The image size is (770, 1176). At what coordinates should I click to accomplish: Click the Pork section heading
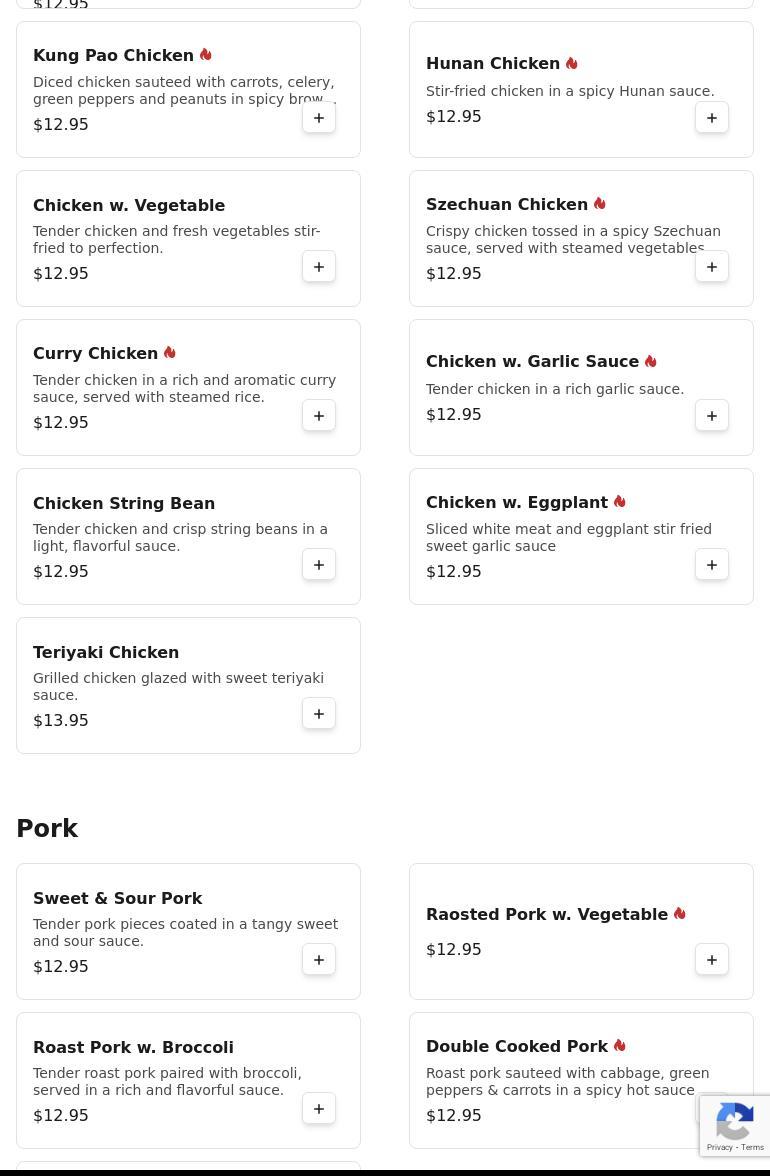[x=47, y=829]
